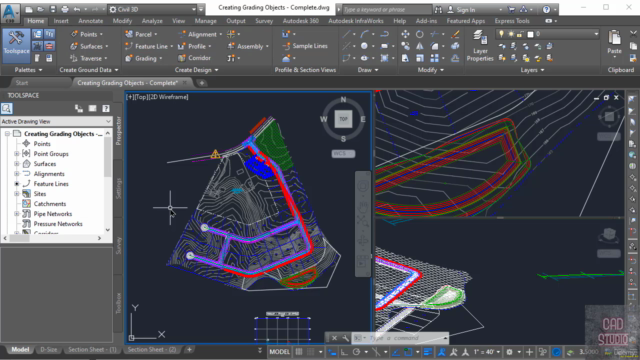This screenshot has height=360, width=640.
Task: Open the annotation scale 1" = 40' dropdown
Action: tap(486, 352)
